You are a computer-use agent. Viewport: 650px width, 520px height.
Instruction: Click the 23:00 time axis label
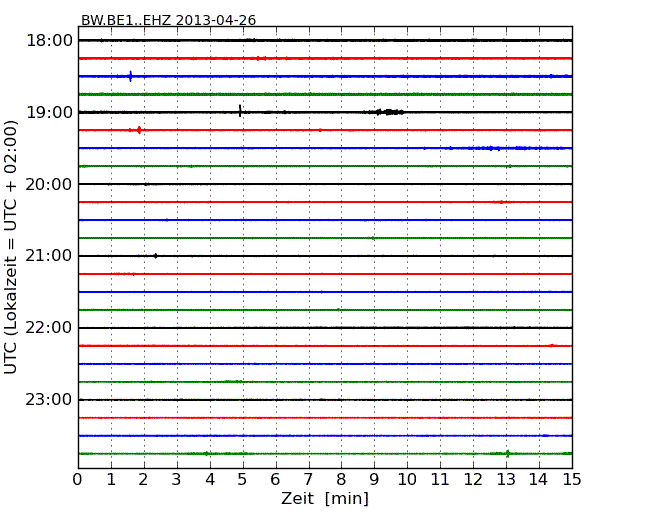[x=49, y=400]
